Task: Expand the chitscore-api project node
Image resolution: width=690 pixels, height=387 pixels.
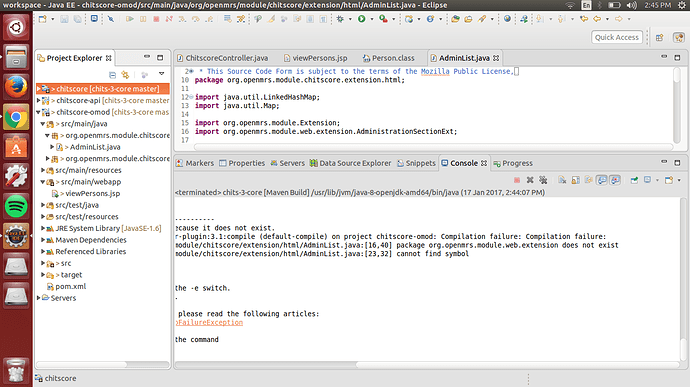Action: [x=39, y=100]
